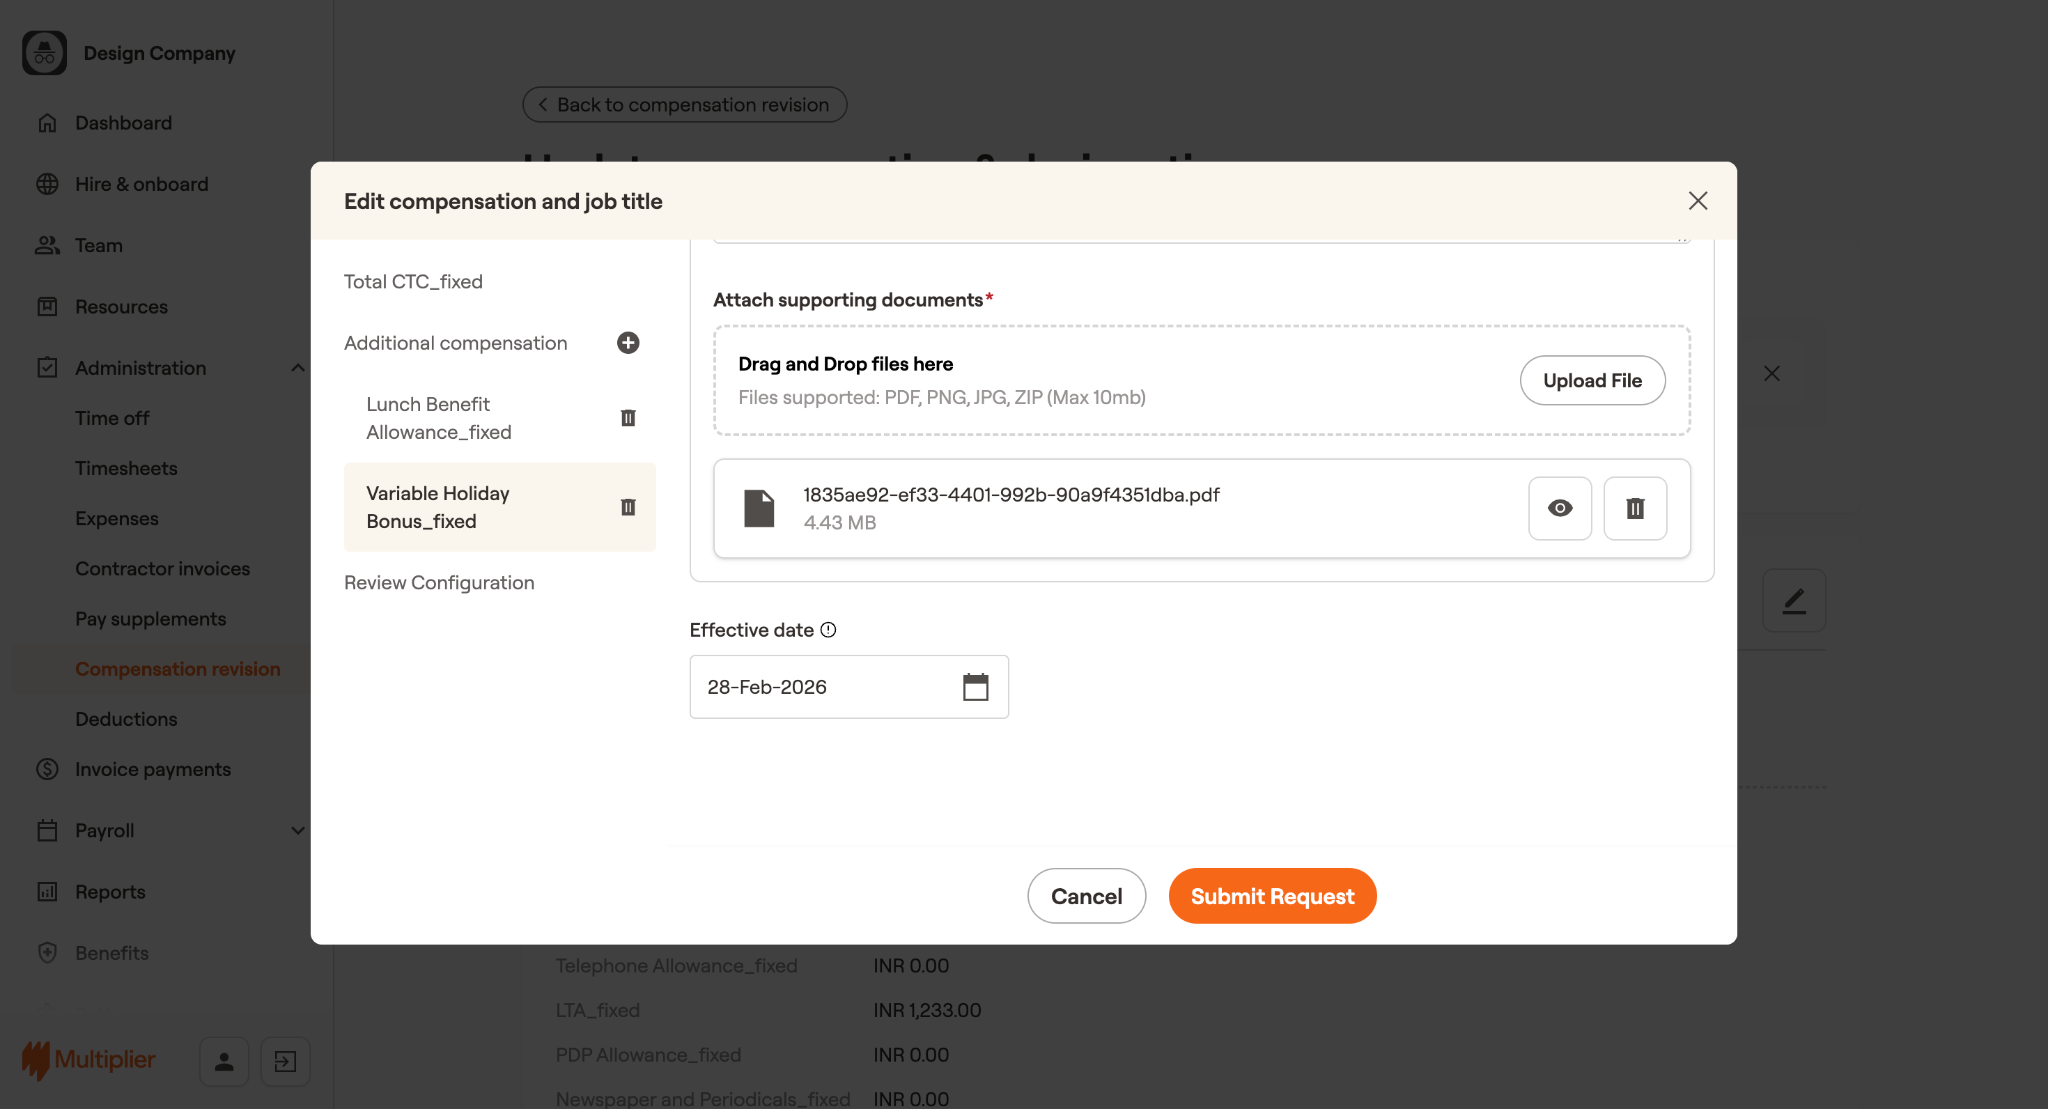
Task: Close the Edit compensation dialog
Action: [1697, 201]
